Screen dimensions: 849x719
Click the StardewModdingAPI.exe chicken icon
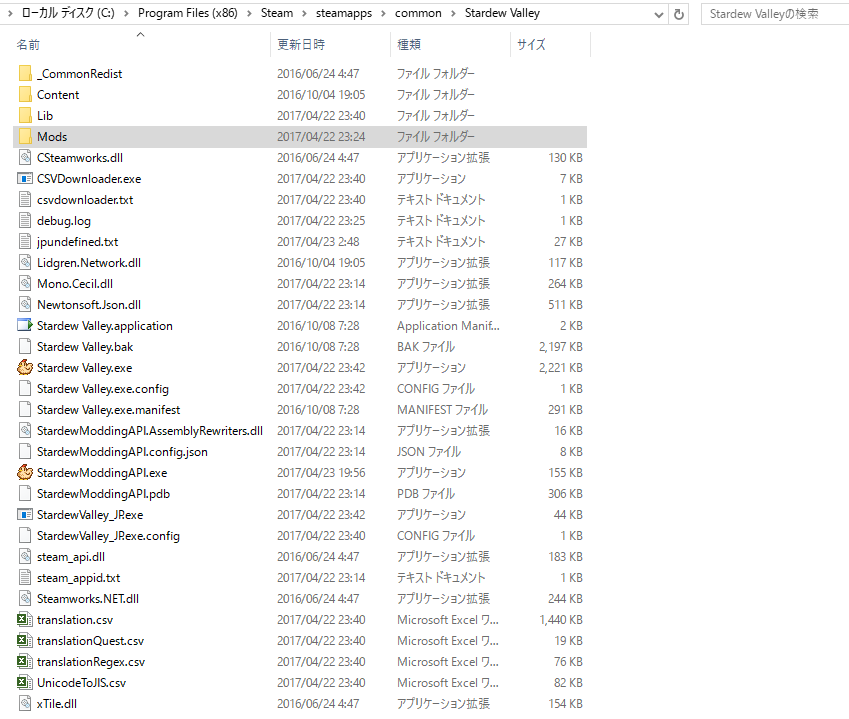(25, 473)
